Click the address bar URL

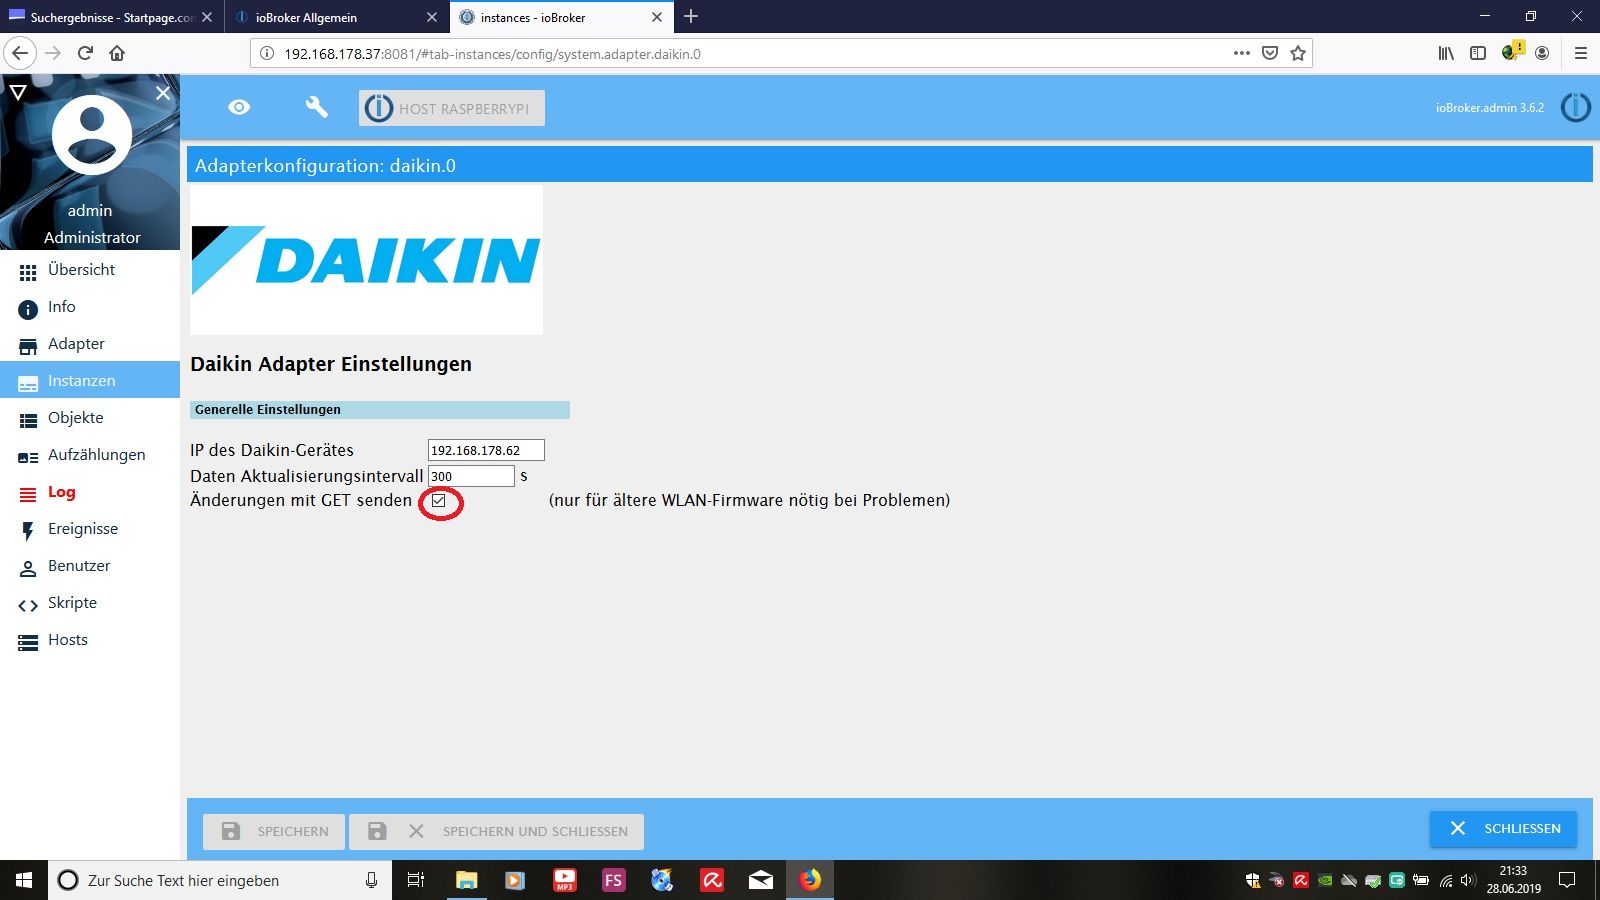point(492,54)
